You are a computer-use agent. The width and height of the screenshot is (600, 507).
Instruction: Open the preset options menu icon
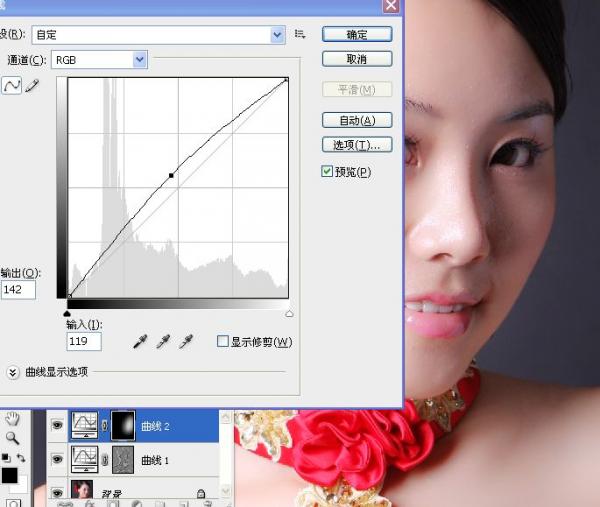[300, 35]
